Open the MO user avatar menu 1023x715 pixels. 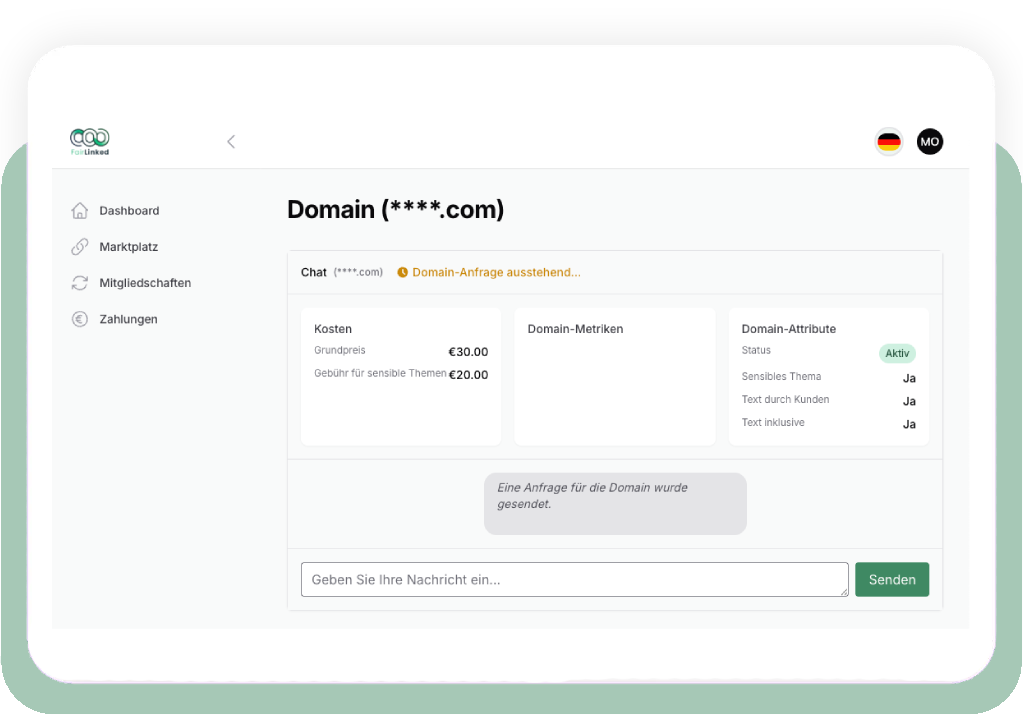pyautogui.click(x=930, y=142)
